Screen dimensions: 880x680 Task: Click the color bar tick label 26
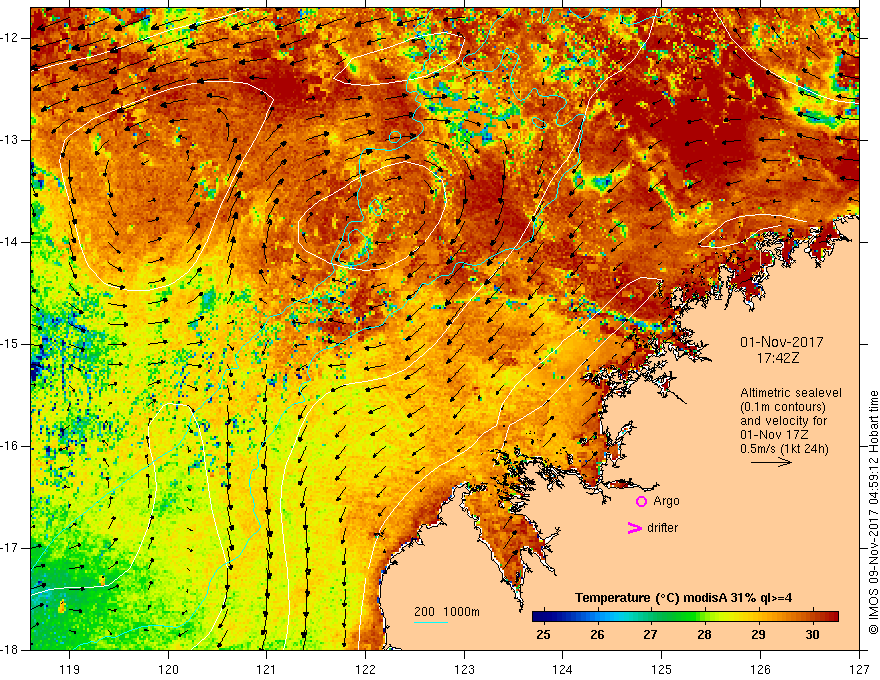click(x=597, y=635)
